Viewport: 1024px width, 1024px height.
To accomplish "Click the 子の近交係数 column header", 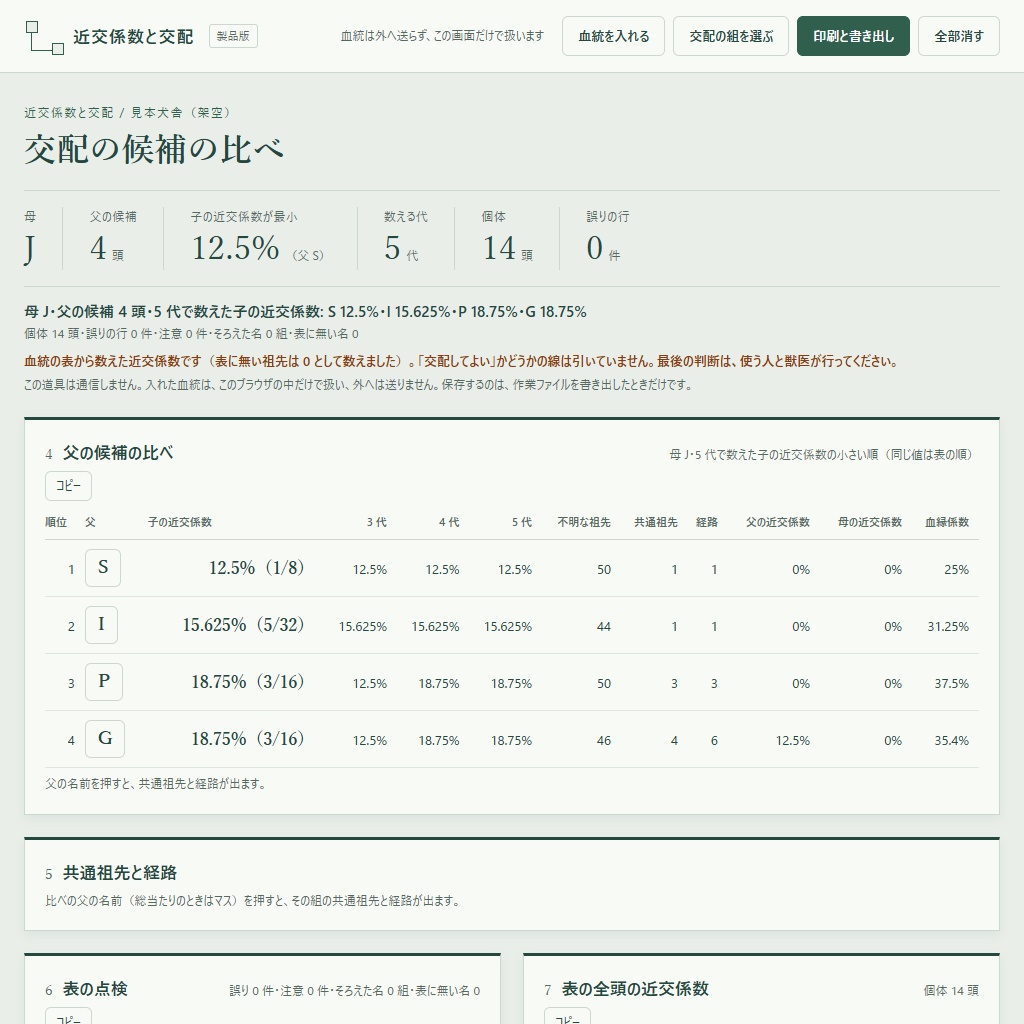I will point(180,522).
